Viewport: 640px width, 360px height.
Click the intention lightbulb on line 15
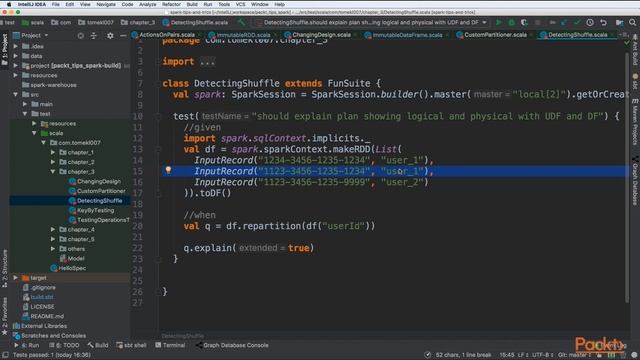(168, 170)
